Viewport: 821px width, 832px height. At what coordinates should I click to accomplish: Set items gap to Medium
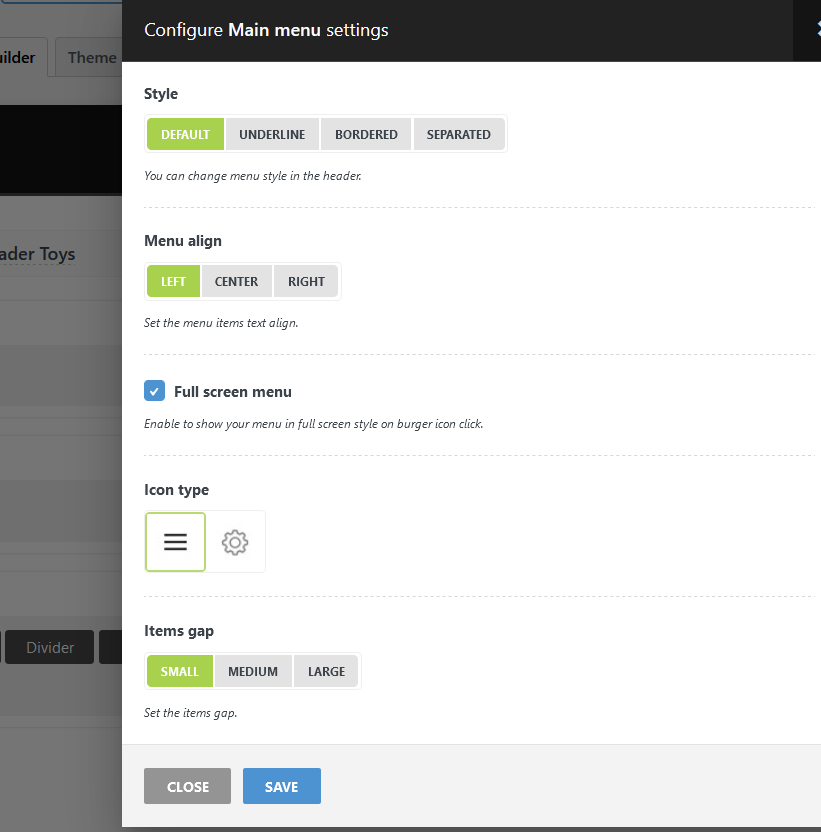(x=253, y=671)
